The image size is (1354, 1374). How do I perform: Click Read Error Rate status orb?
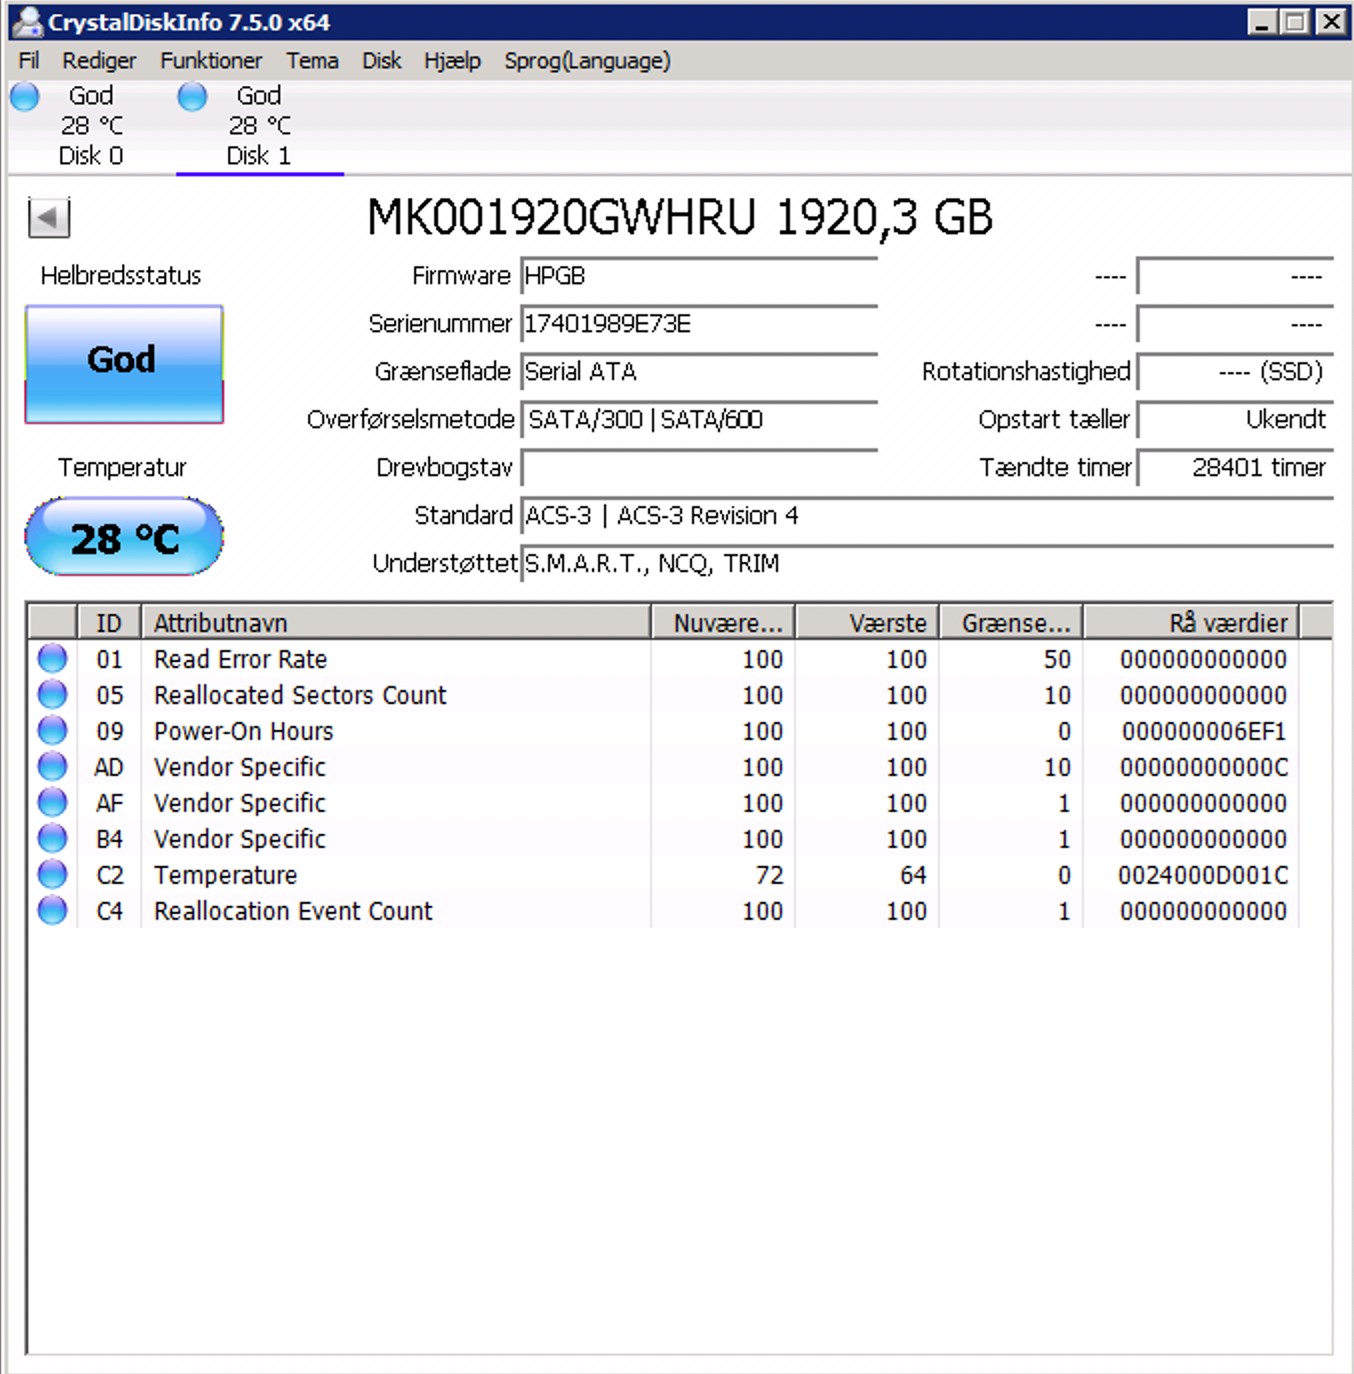click(52, 659)
